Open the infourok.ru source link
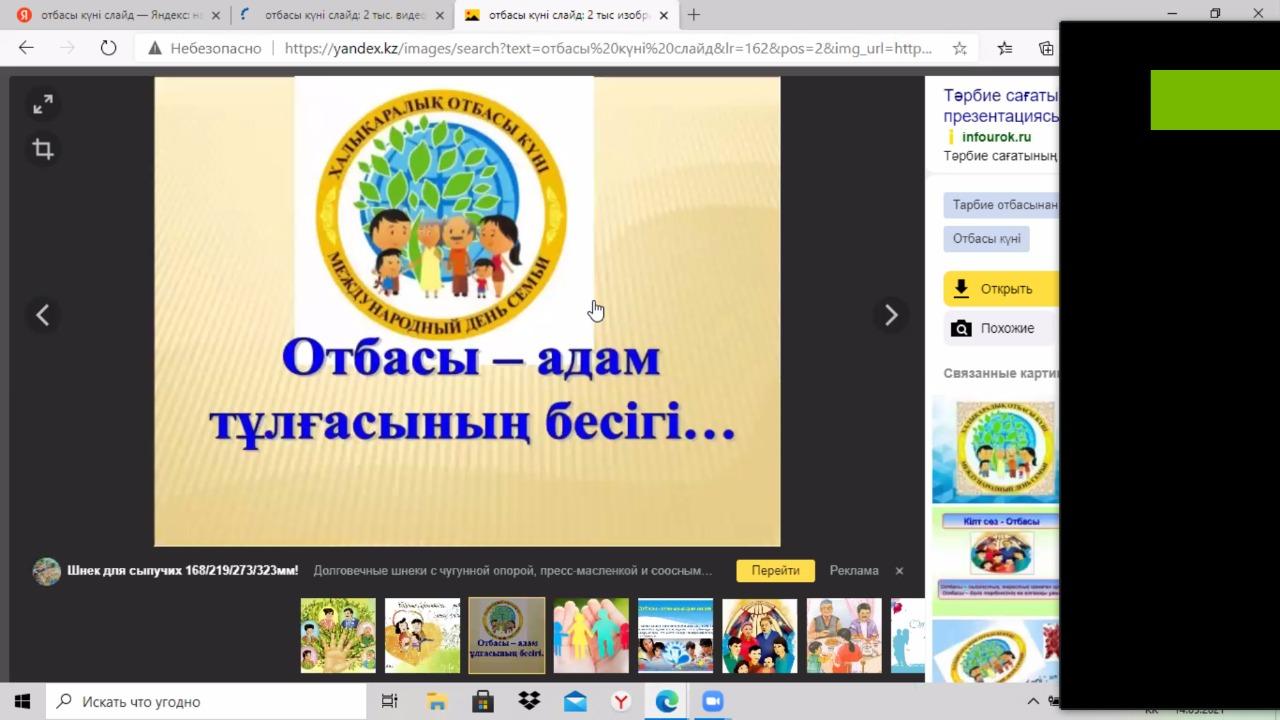1280x720 pixels. [995, 137]
